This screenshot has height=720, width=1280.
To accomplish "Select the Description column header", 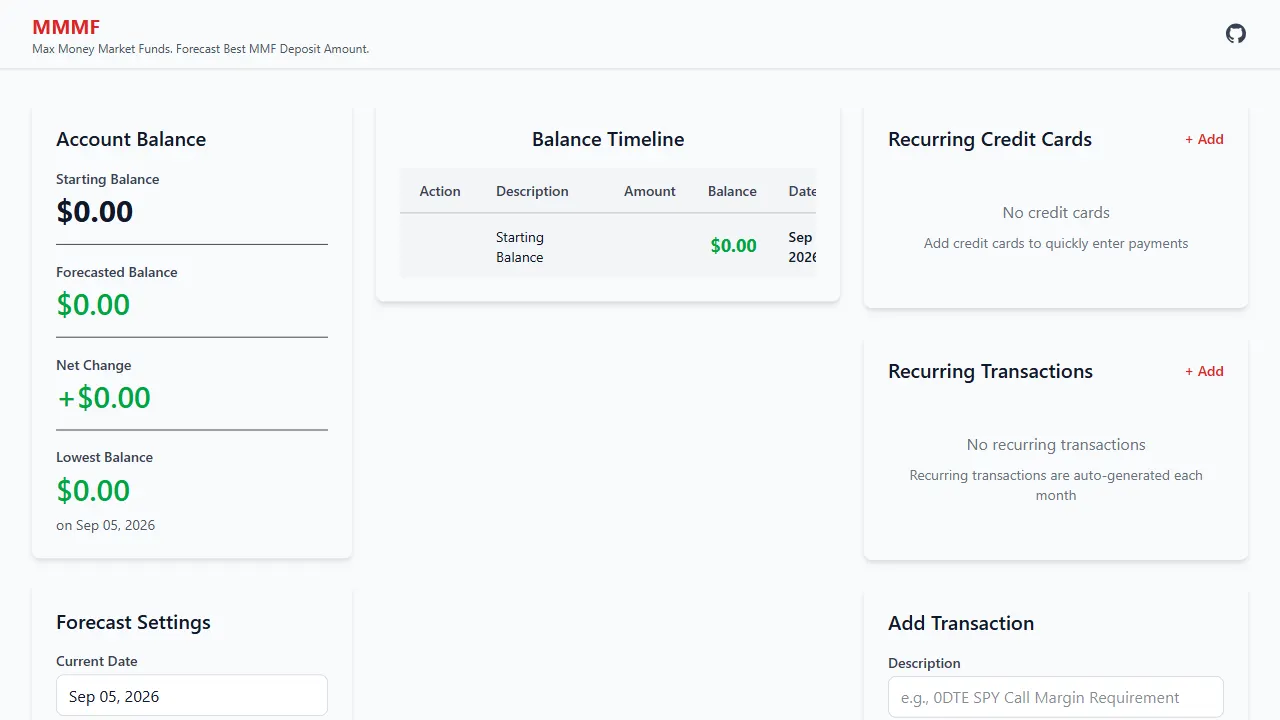I will click(532, 191).
